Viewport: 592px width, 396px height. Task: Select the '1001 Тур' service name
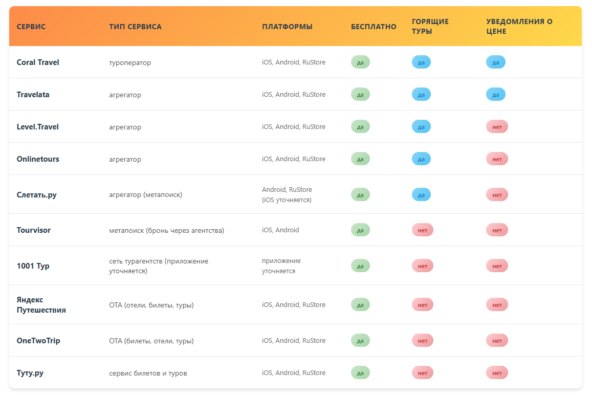pos(33,266)
